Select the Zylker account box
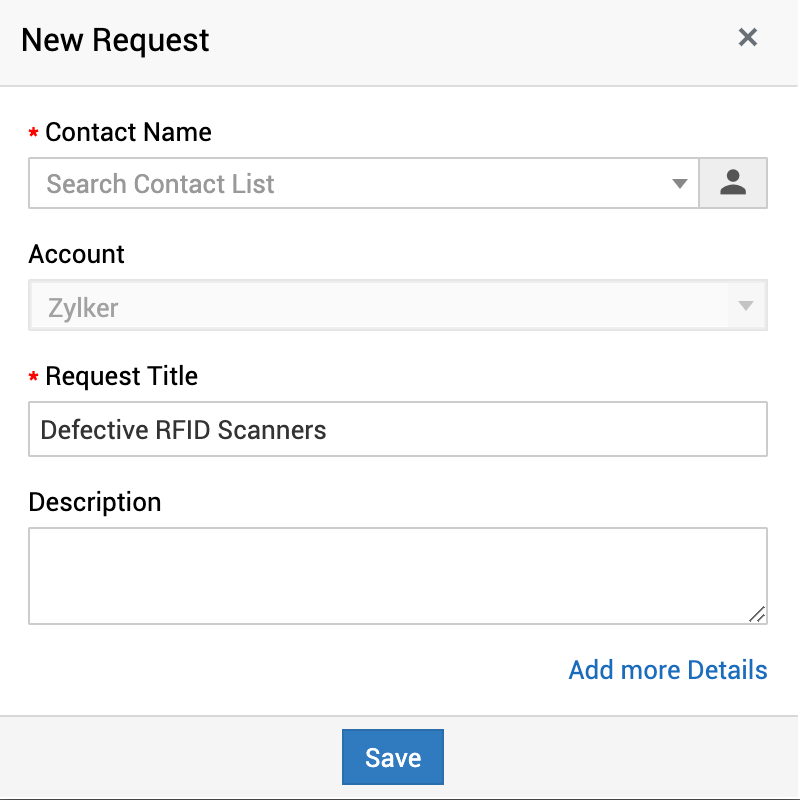The width and height of the screenshot is (800, 800). coord(397,307)
